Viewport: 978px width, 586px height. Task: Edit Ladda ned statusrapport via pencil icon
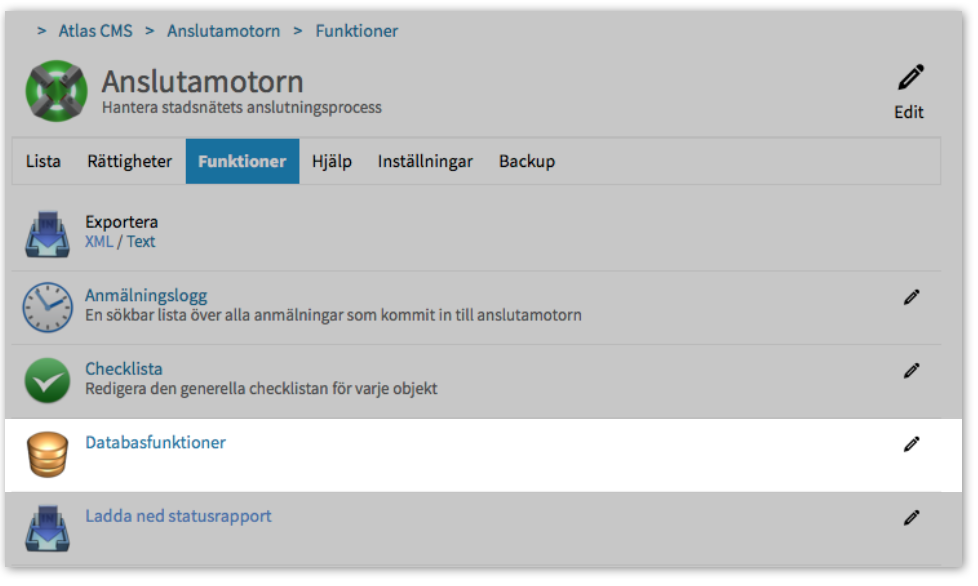(911, 518)
